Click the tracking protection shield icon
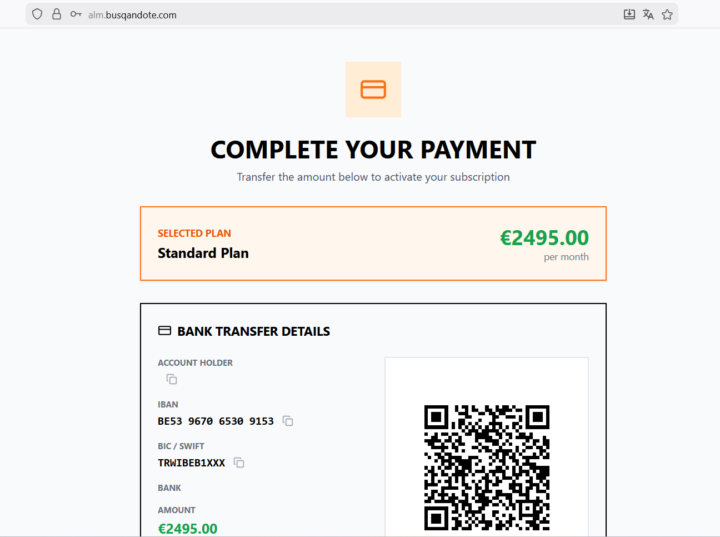This screenshot has width=720, height=537. click(38, 14)
